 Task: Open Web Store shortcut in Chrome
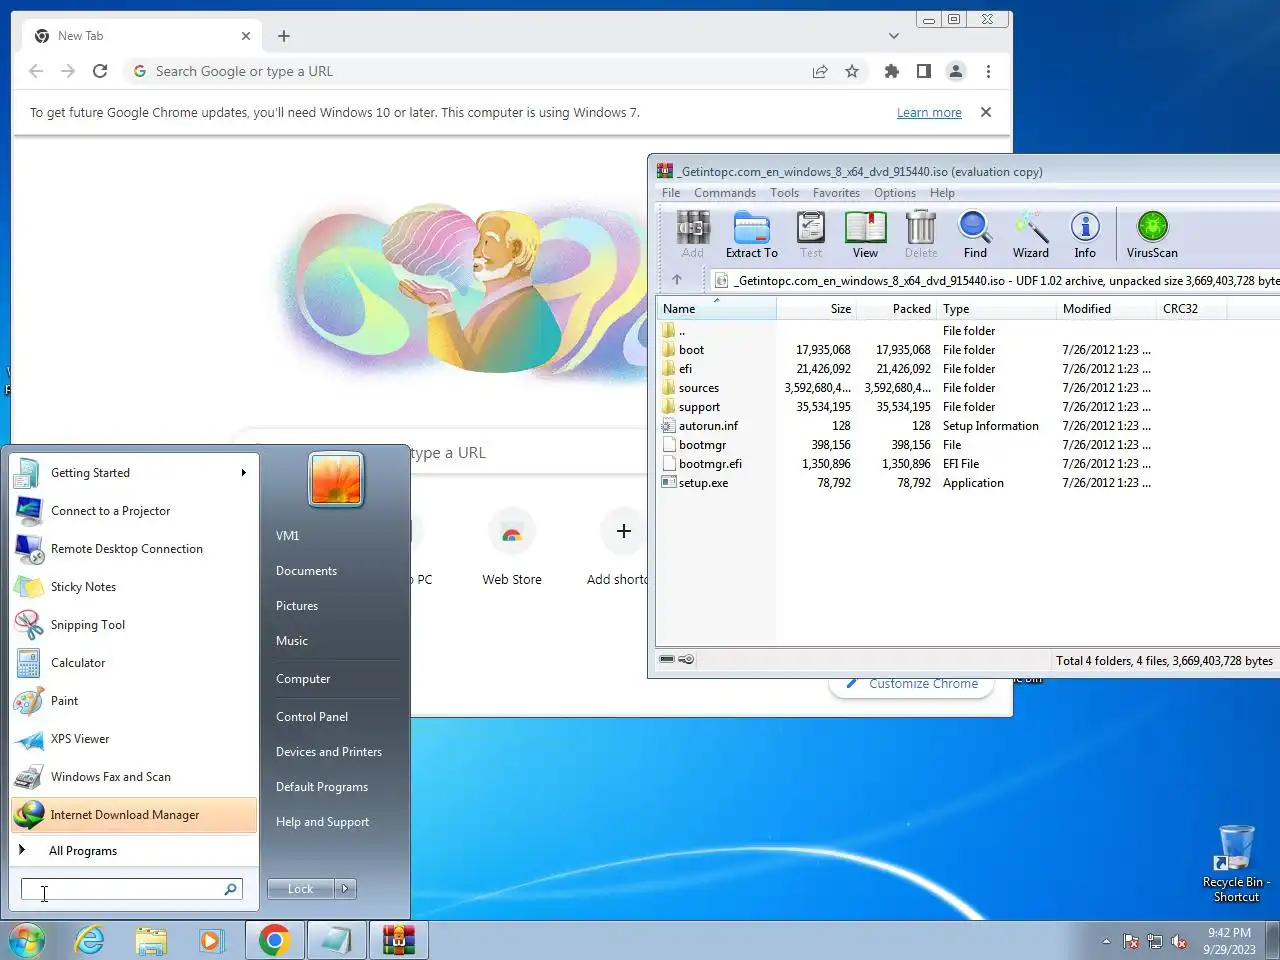[512, 548]
